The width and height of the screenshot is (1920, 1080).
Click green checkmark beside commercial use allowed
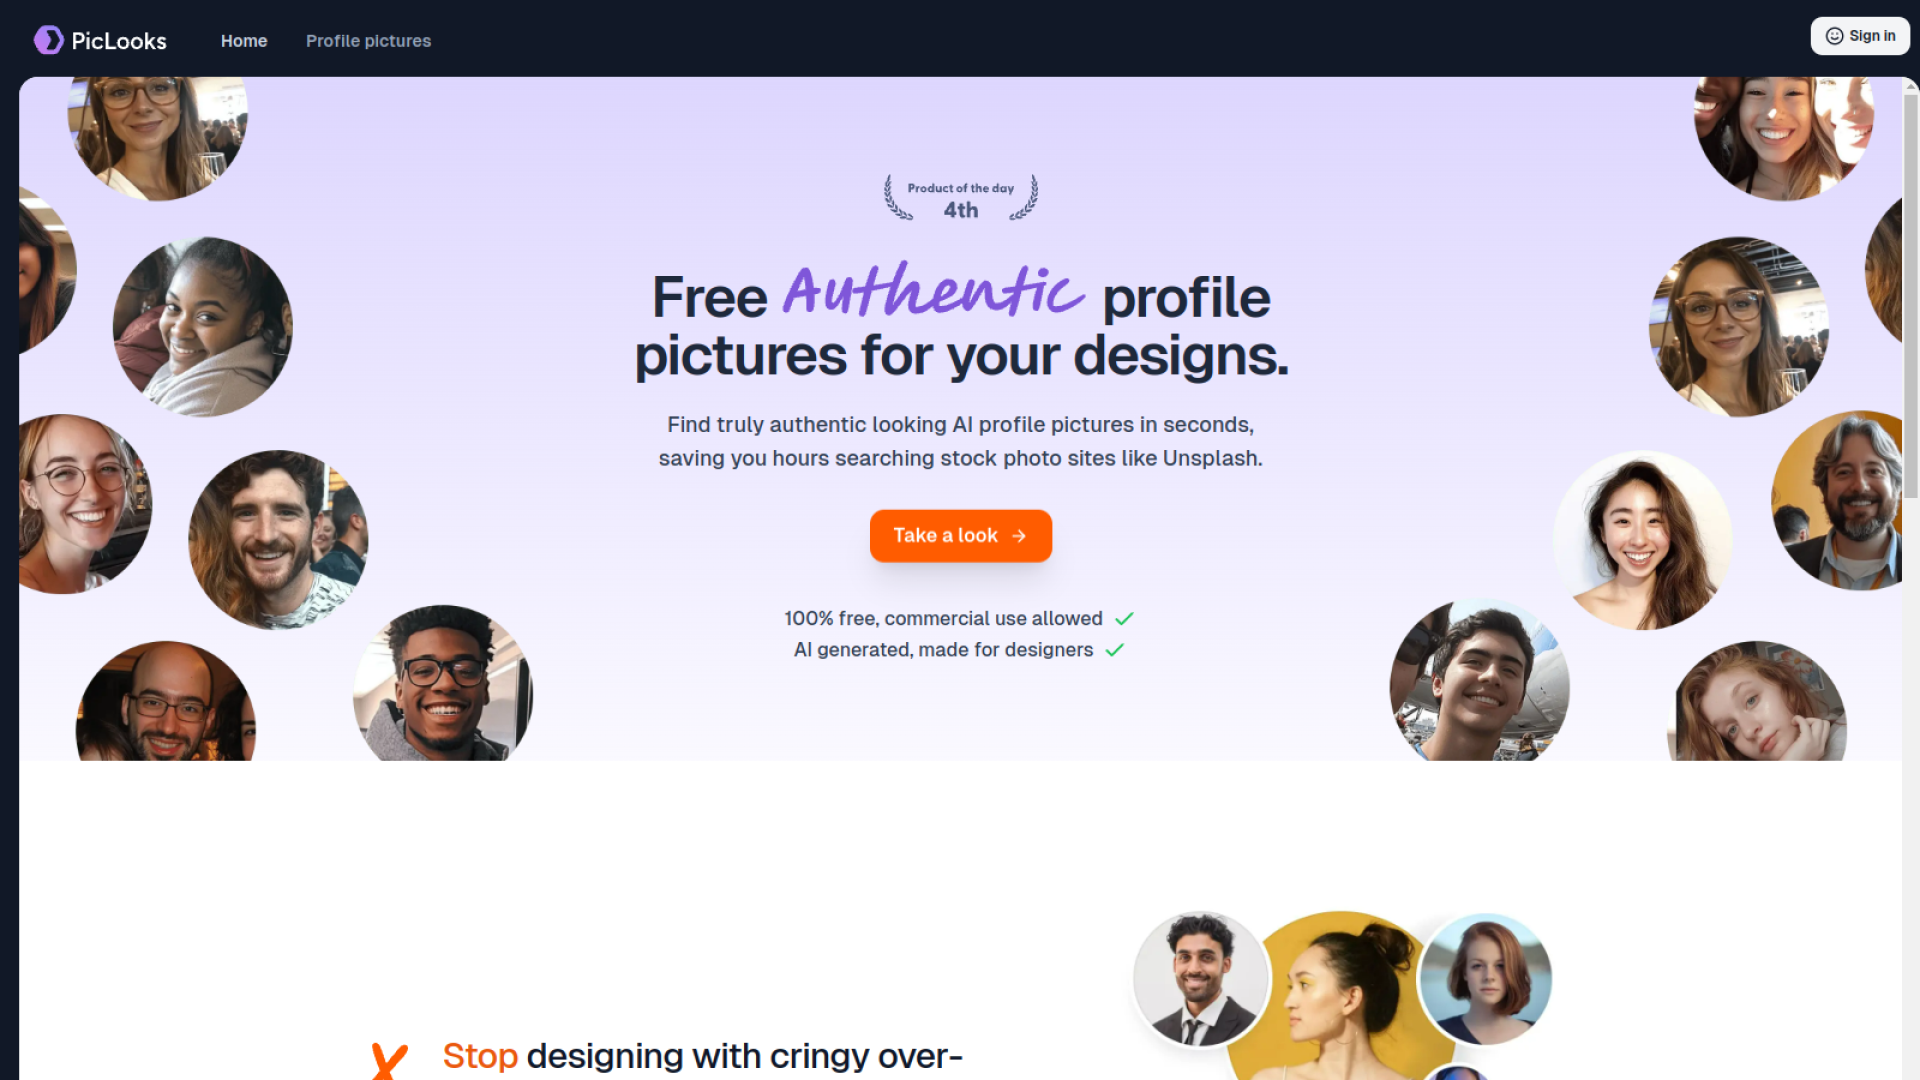click(1124, 619)
